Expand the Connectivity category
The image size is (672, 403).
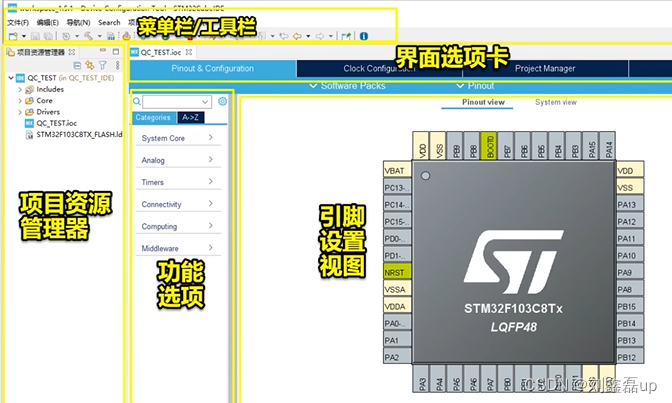pyautogui.click(x=177, y=204)
